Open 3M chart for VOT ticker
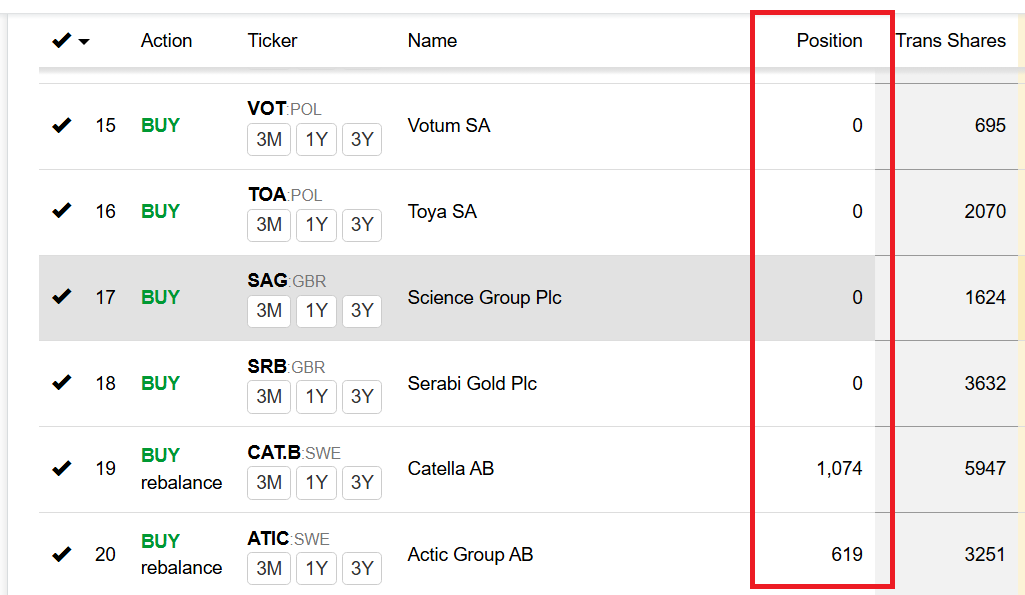 [269, 139]
